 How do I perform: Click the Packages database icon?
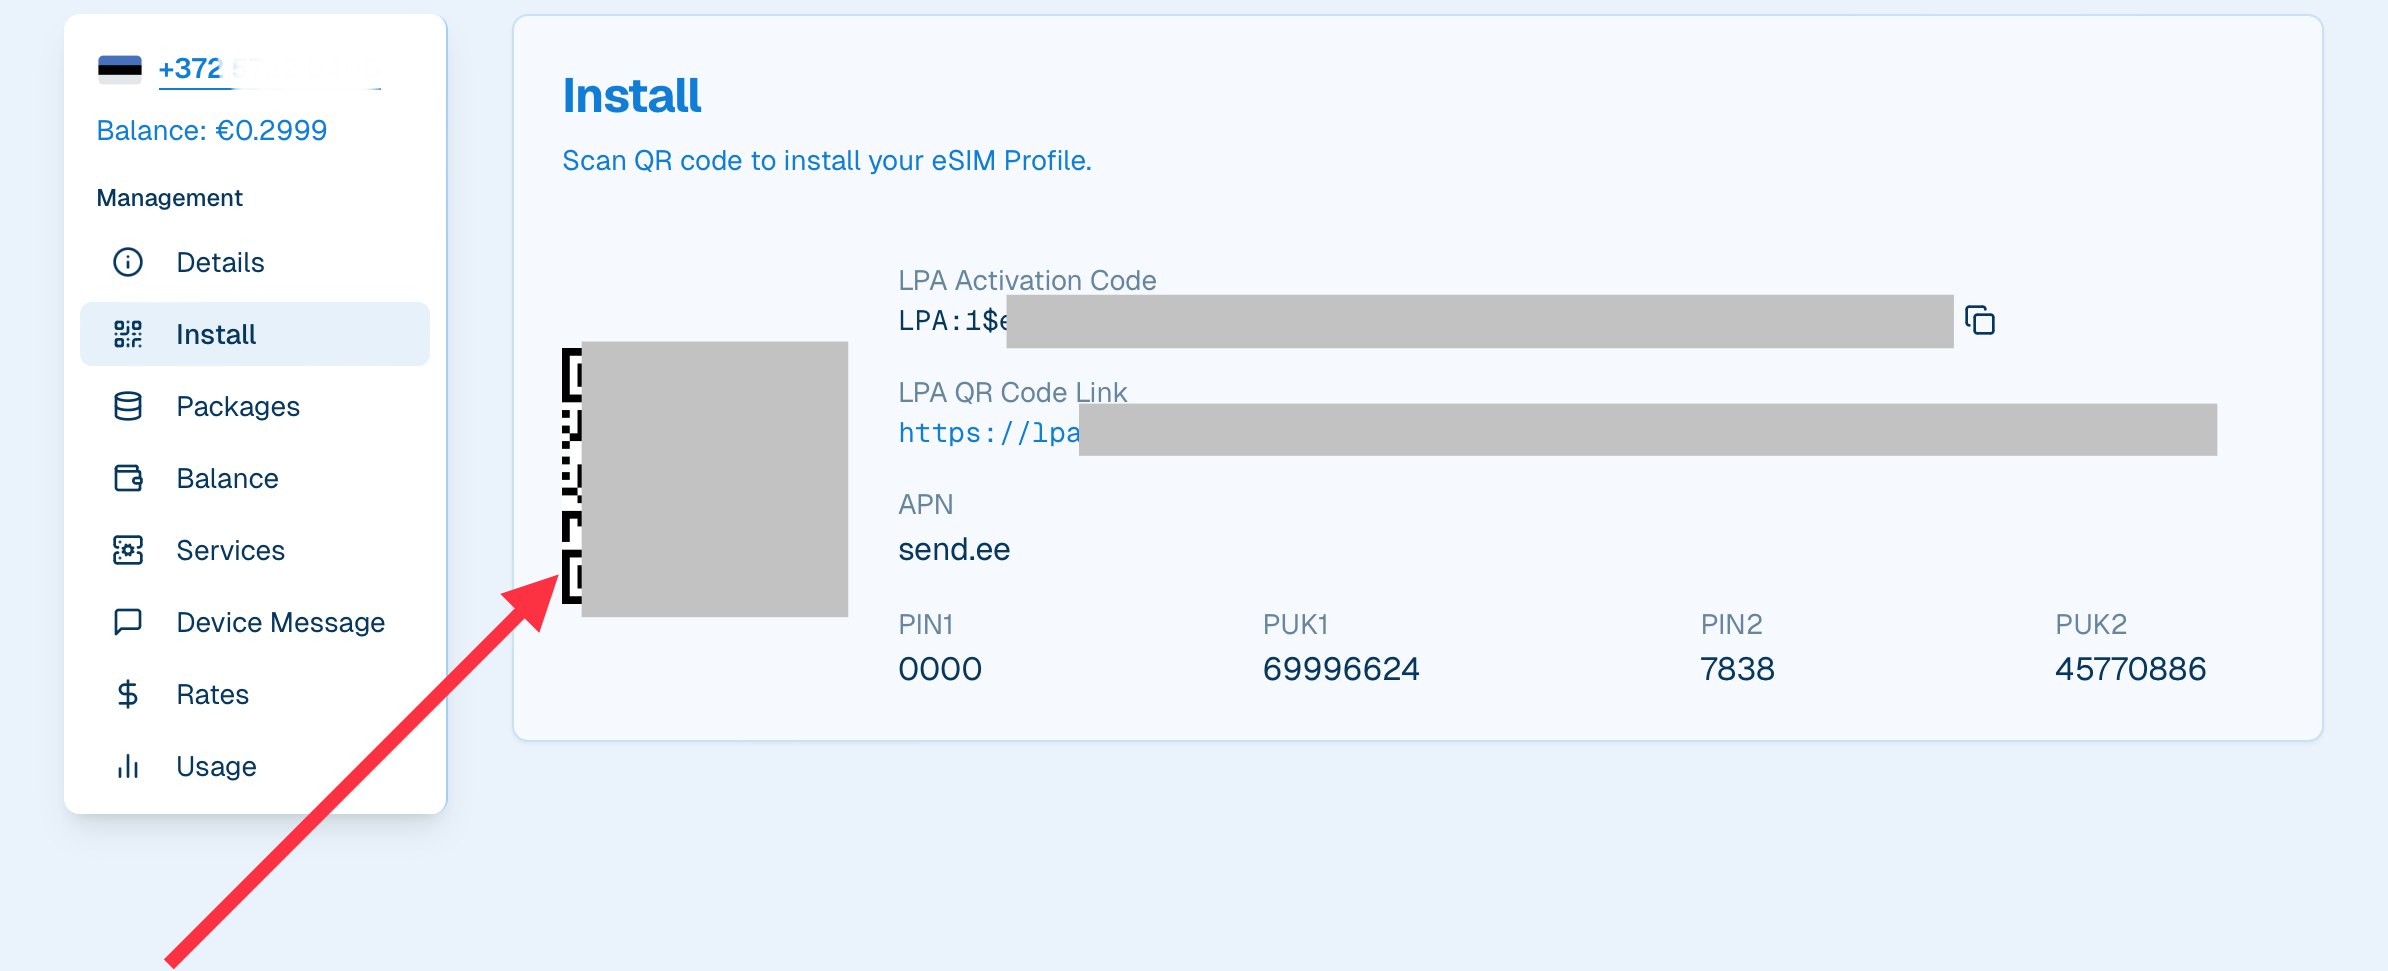pos(128,406)
